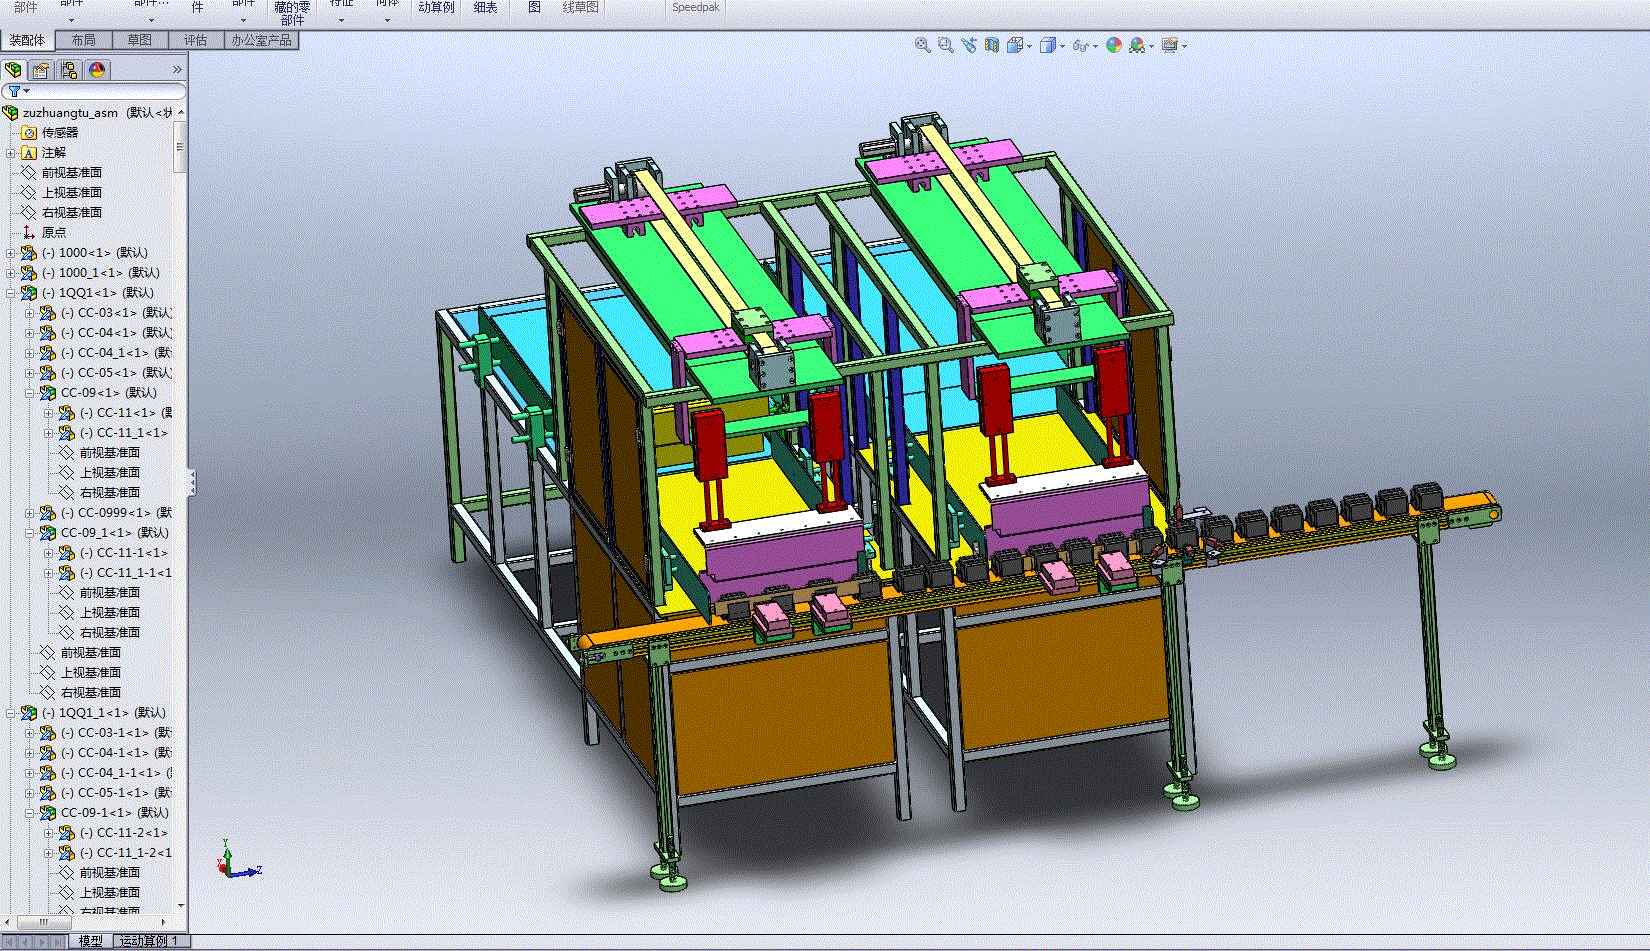
Task: Switch to the 评估 tab
Action: 196,40
